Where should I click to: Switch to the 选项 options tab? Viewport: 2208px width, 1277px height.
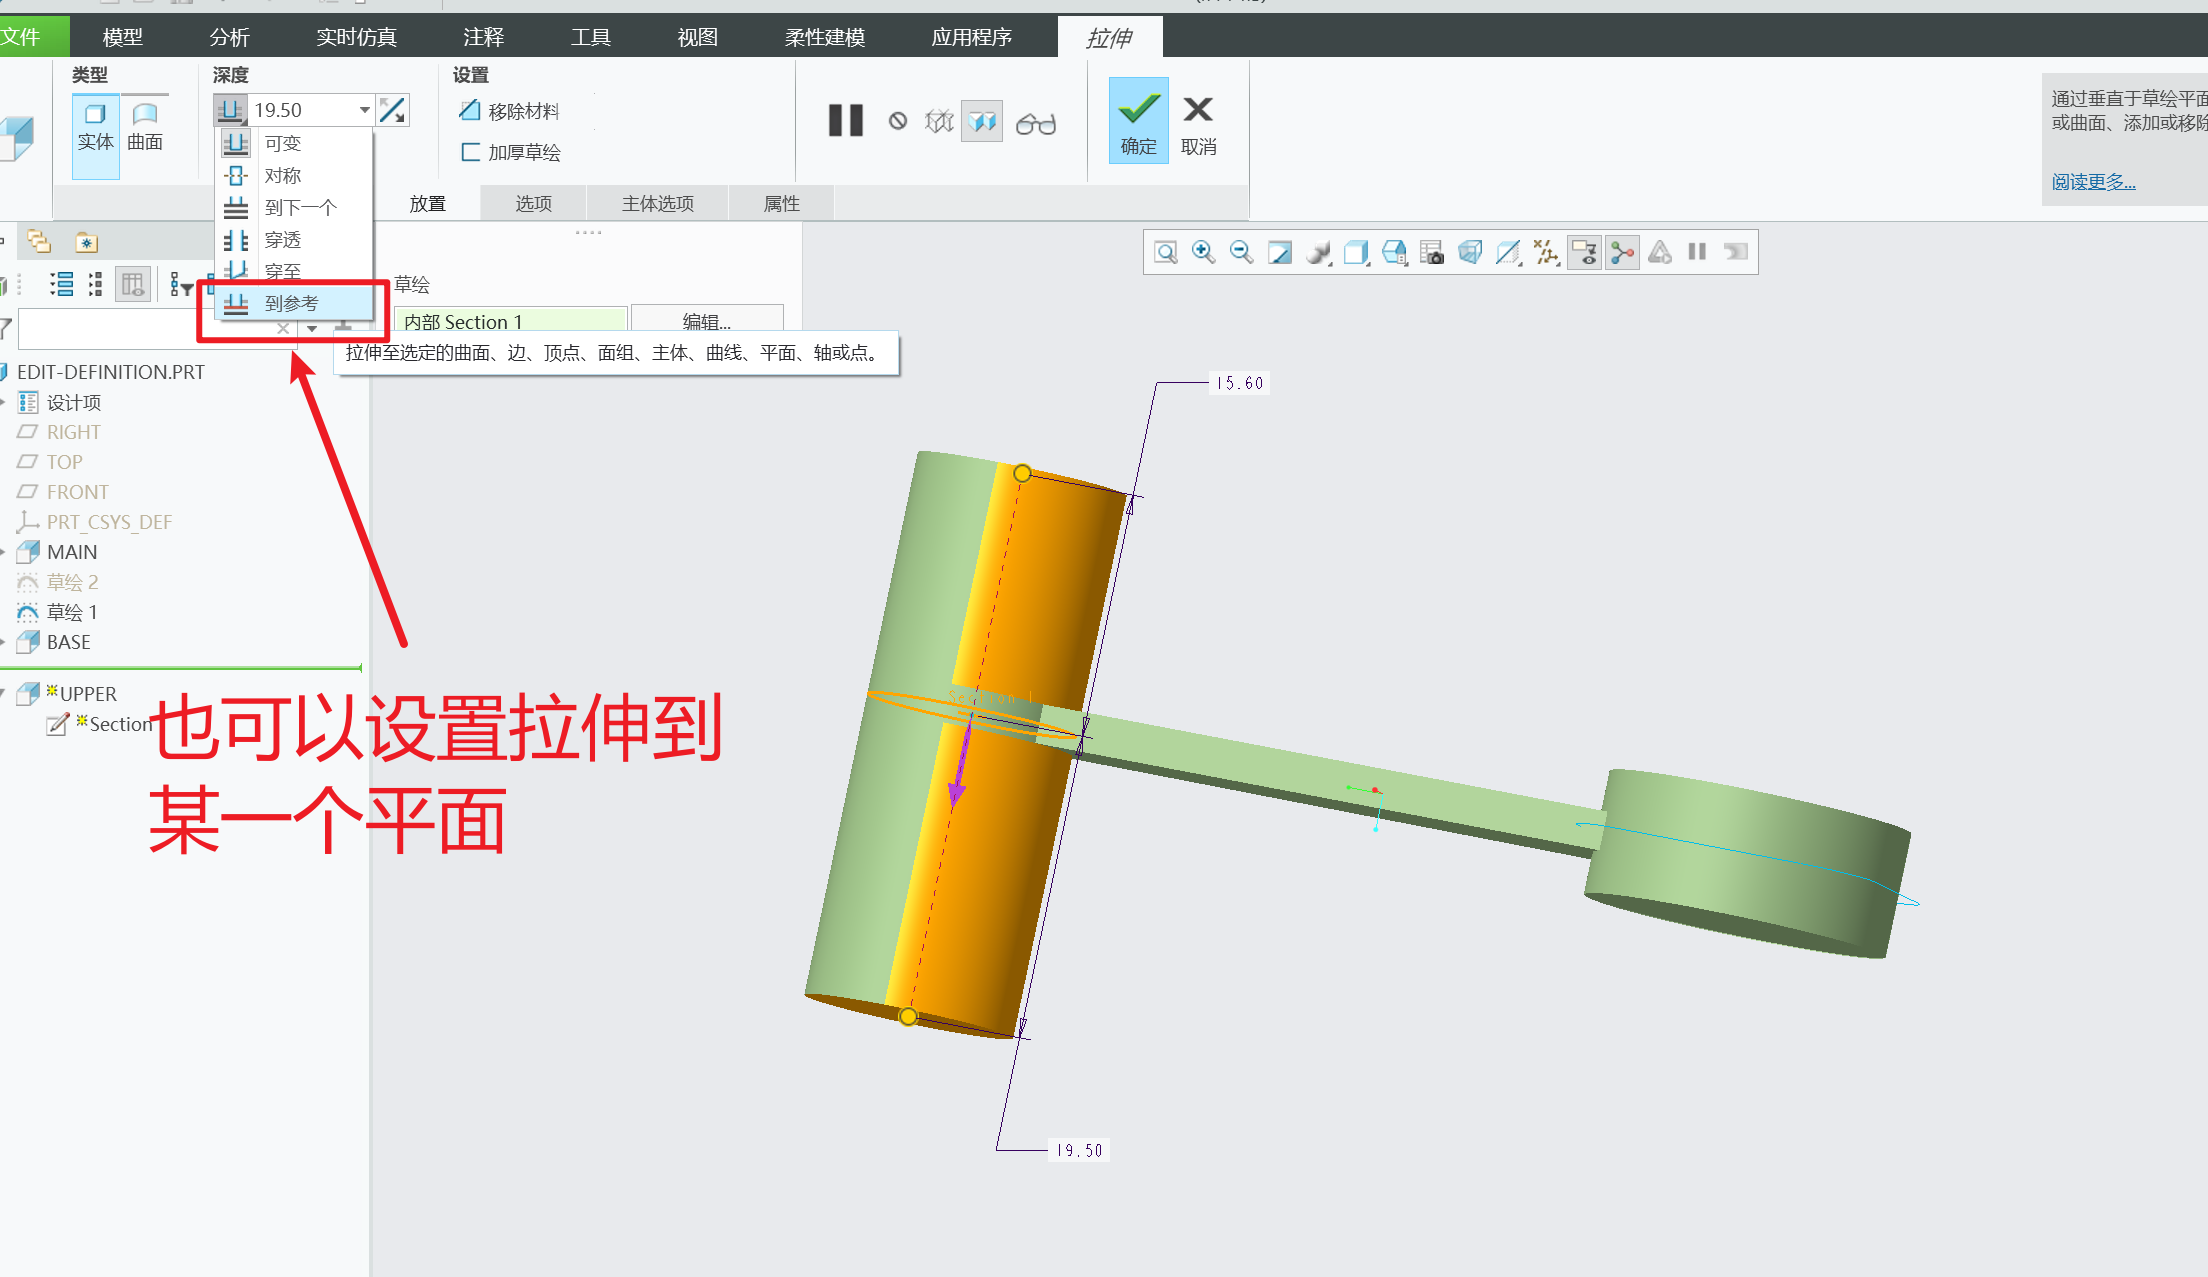point(533,204)
